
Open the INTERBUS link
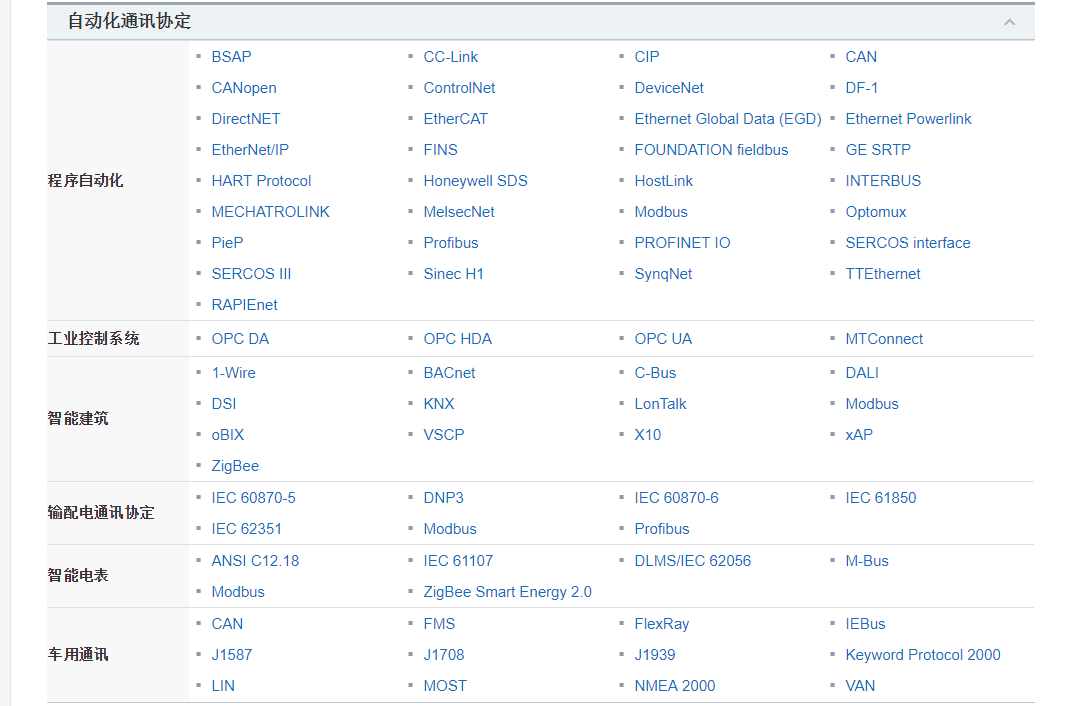pos(883,181)
